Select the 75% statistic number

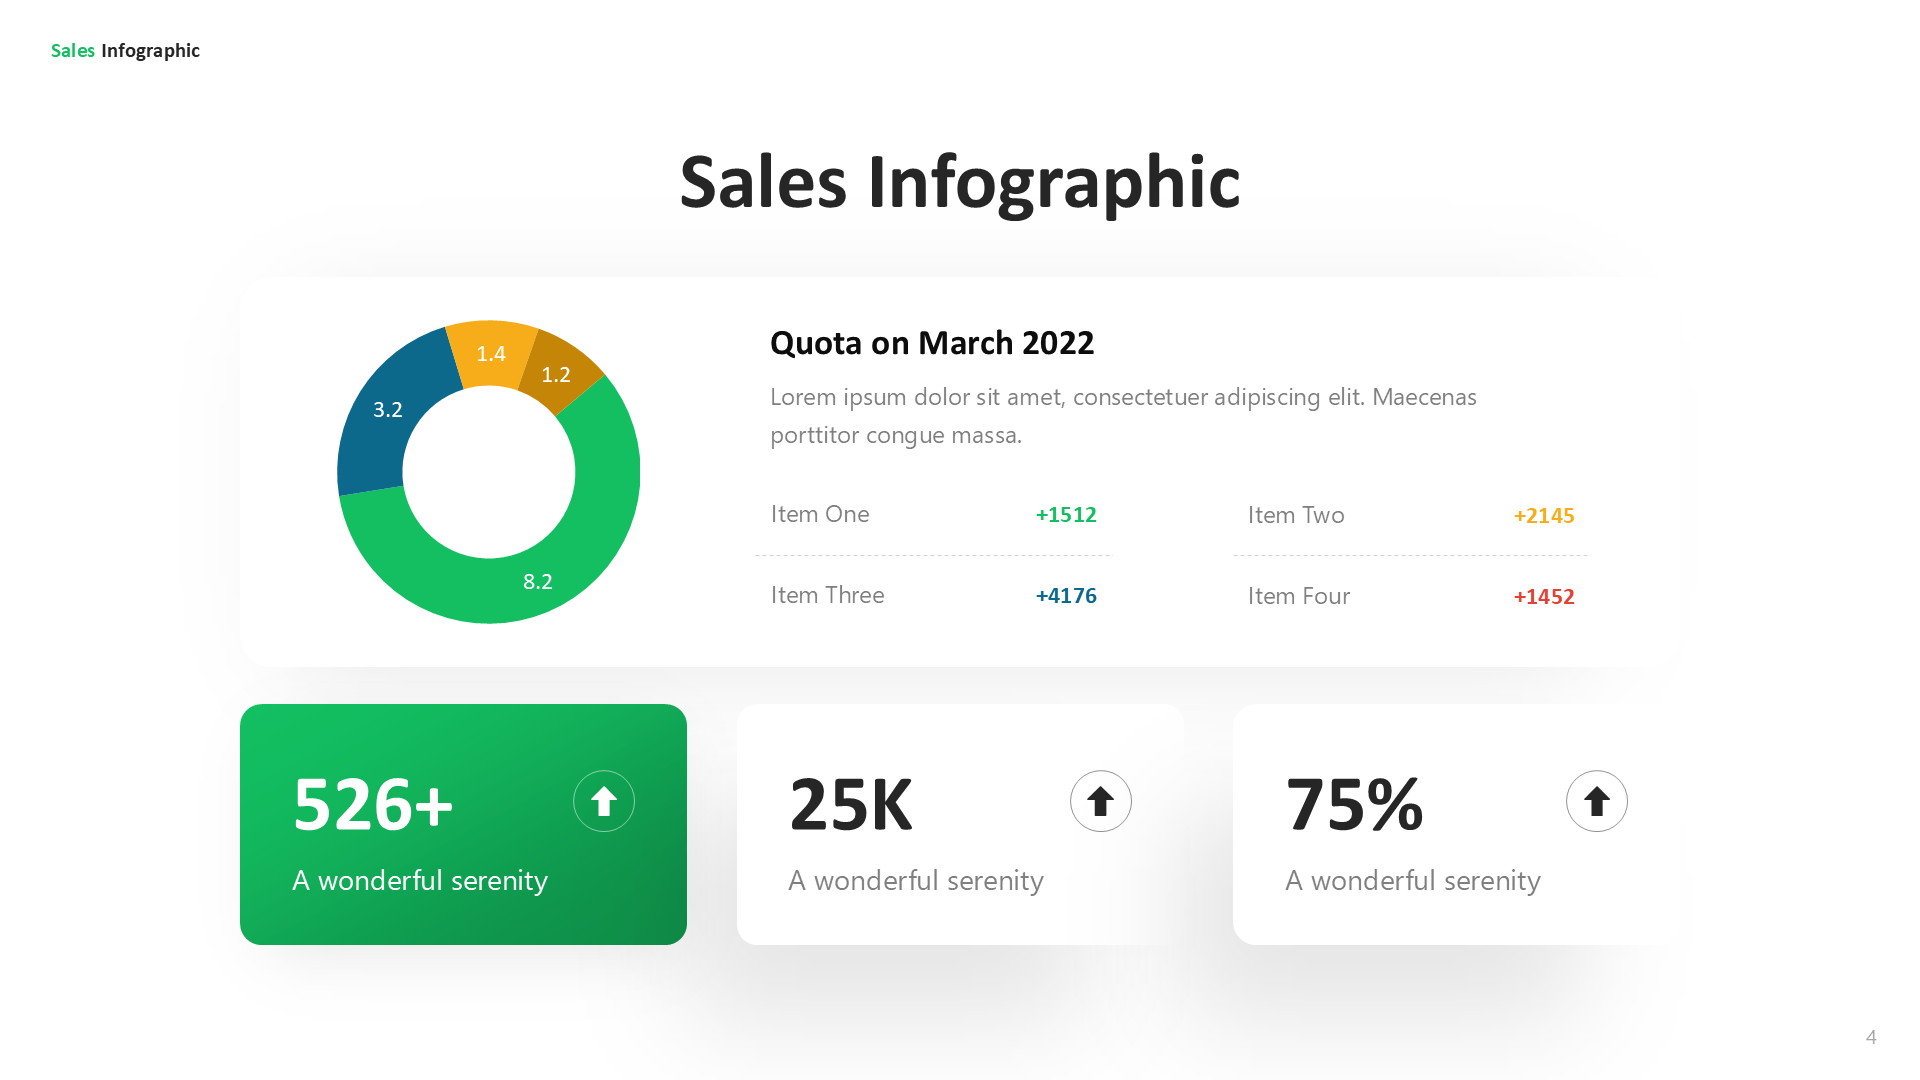(x=1354, y=804)
